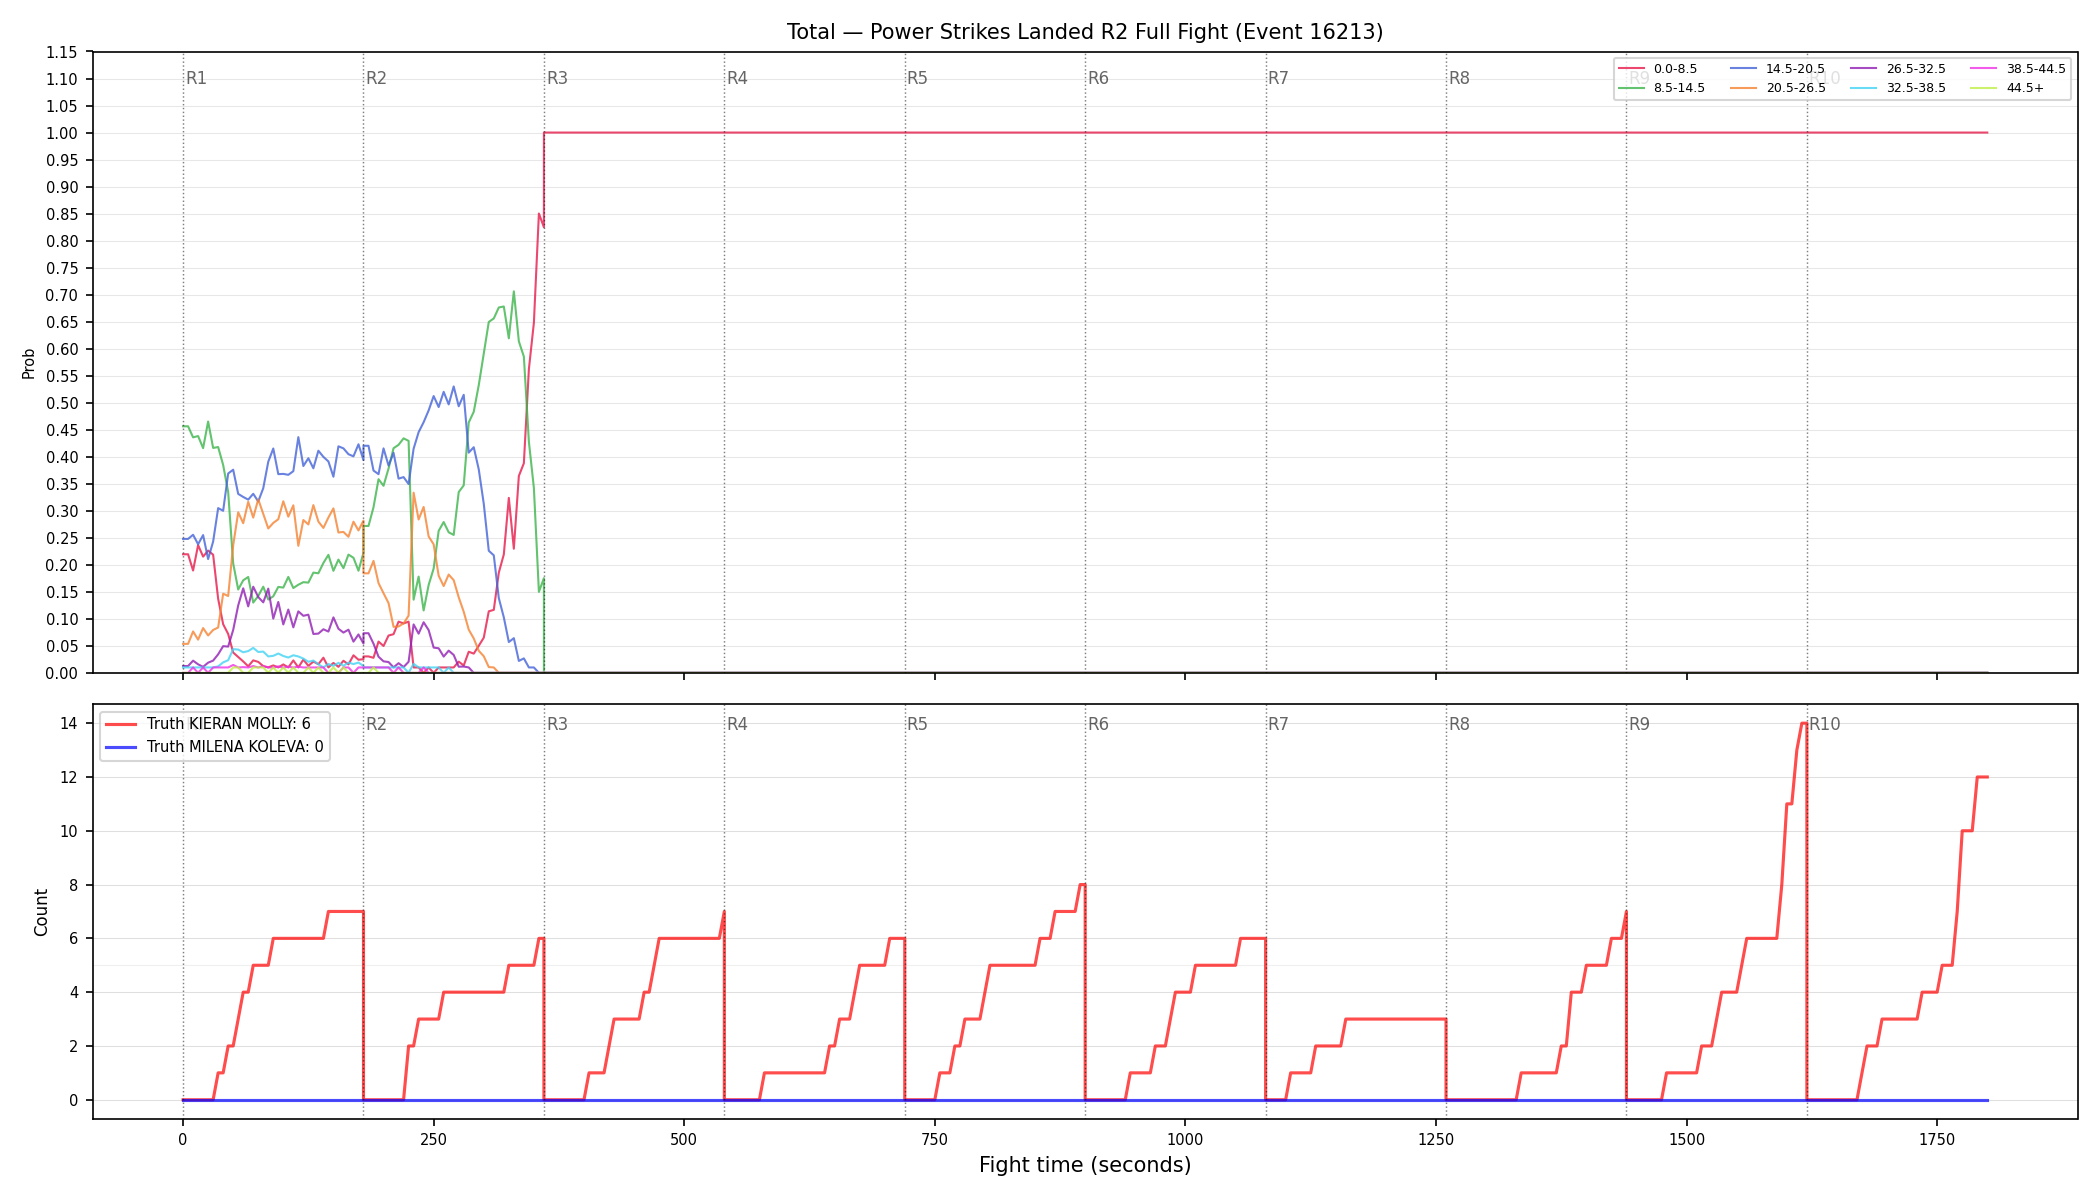Click the R6 round marker in probability chart
Screen dimensions: 2100x1200
click(1098, 78)
